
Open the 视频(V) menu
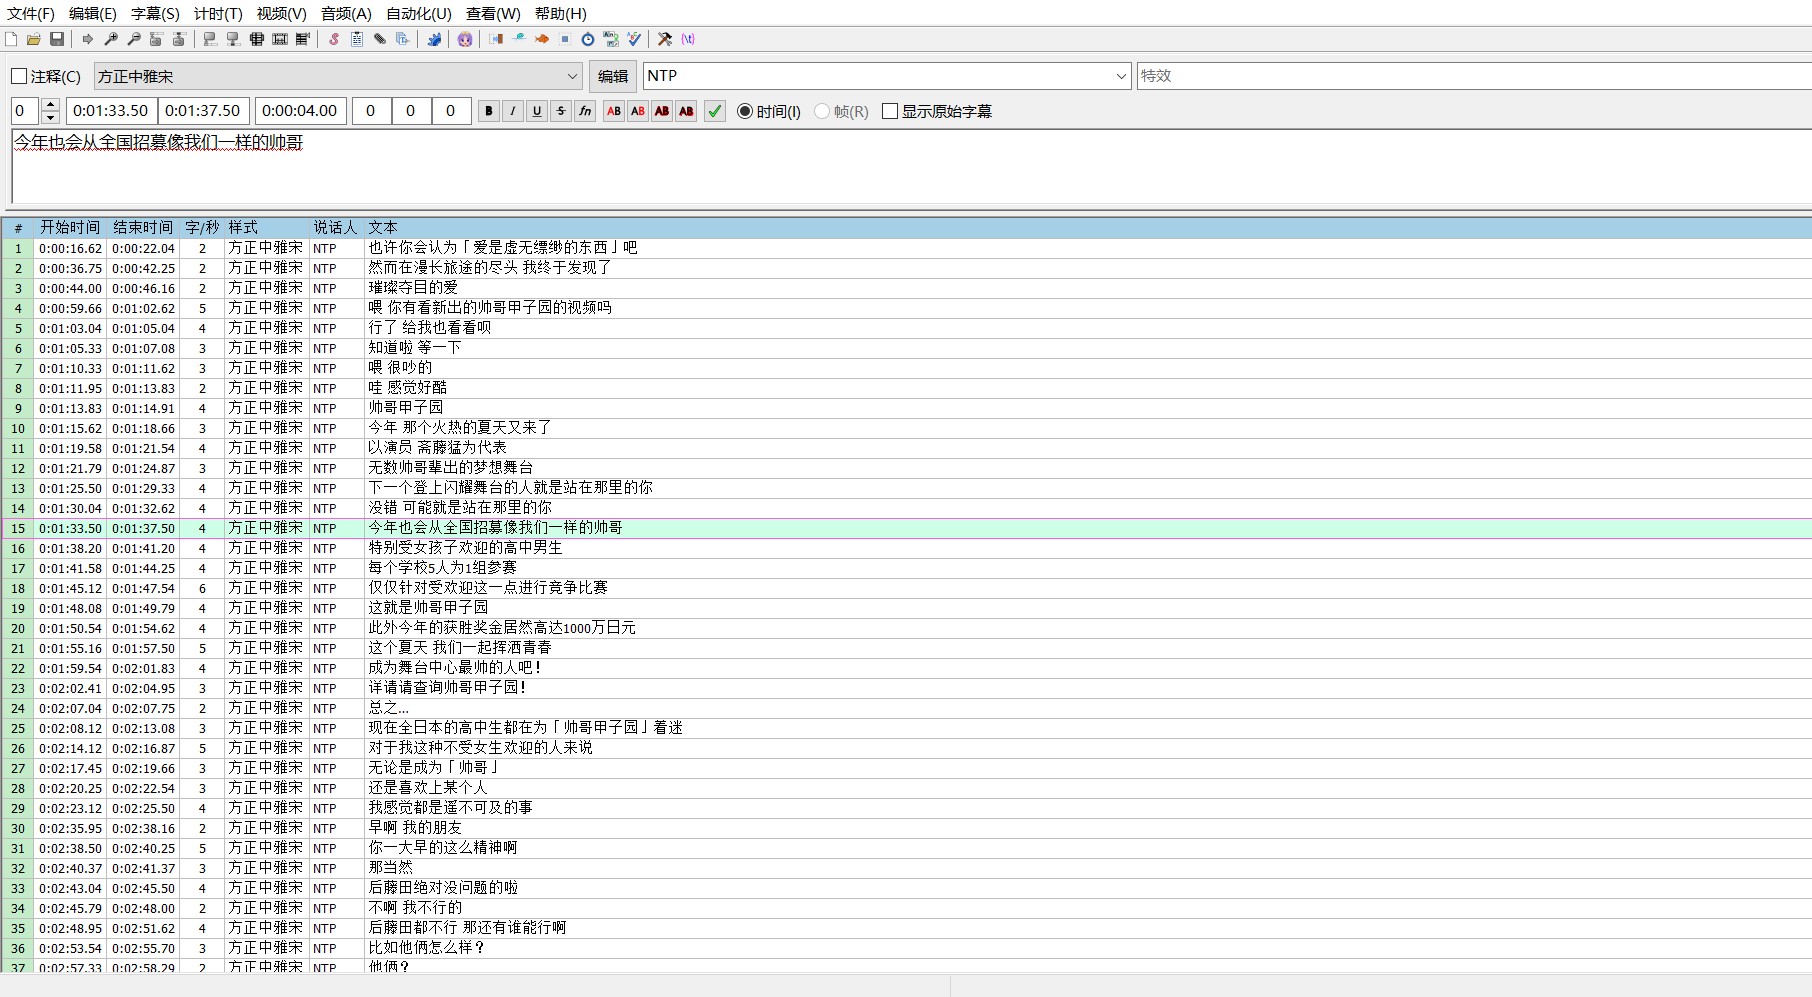(x=281, y=13)
